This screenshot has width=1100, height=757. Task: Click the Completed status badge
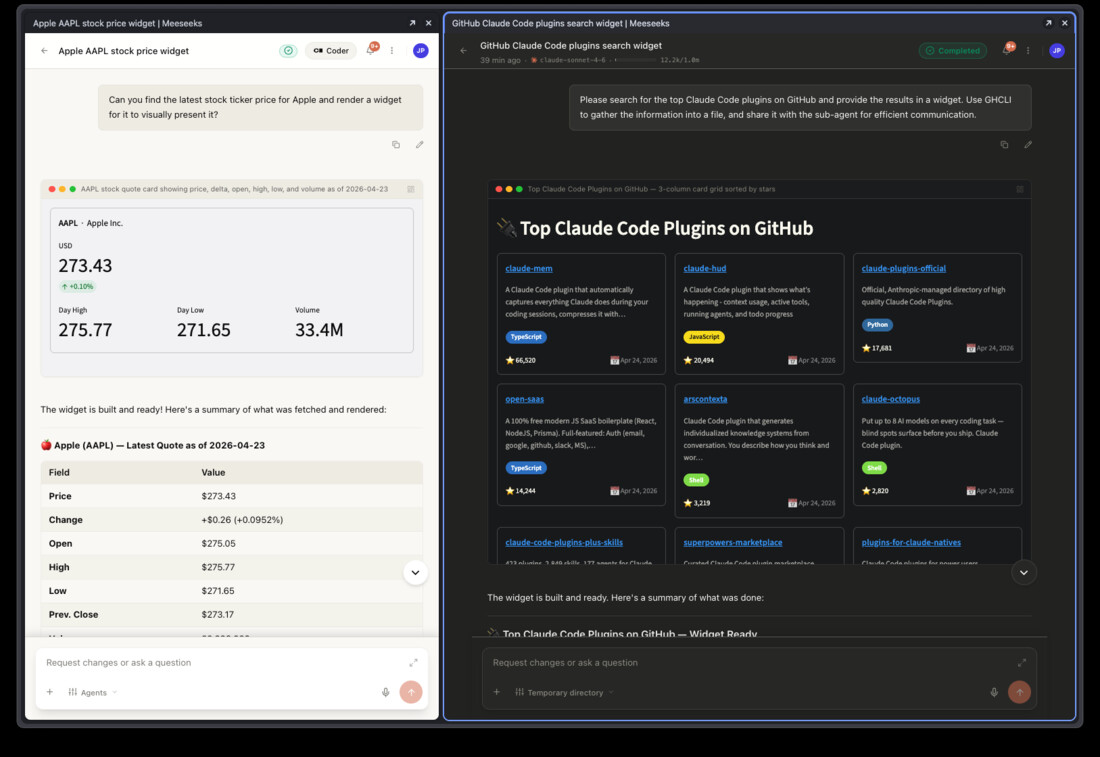click(x=953, y=51)
